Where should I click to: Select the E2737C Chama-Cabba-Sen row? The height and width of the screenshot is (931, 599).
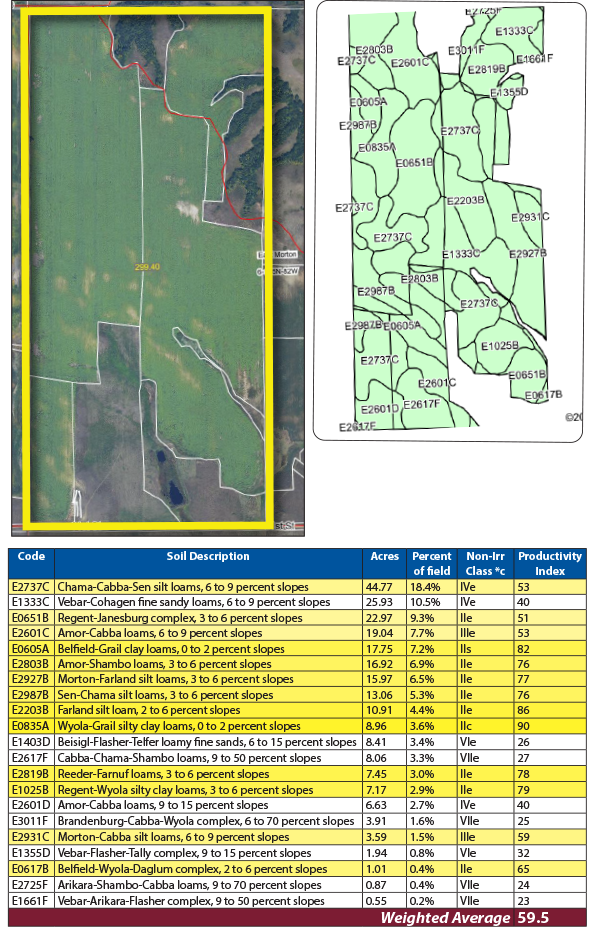pos(297,587)
